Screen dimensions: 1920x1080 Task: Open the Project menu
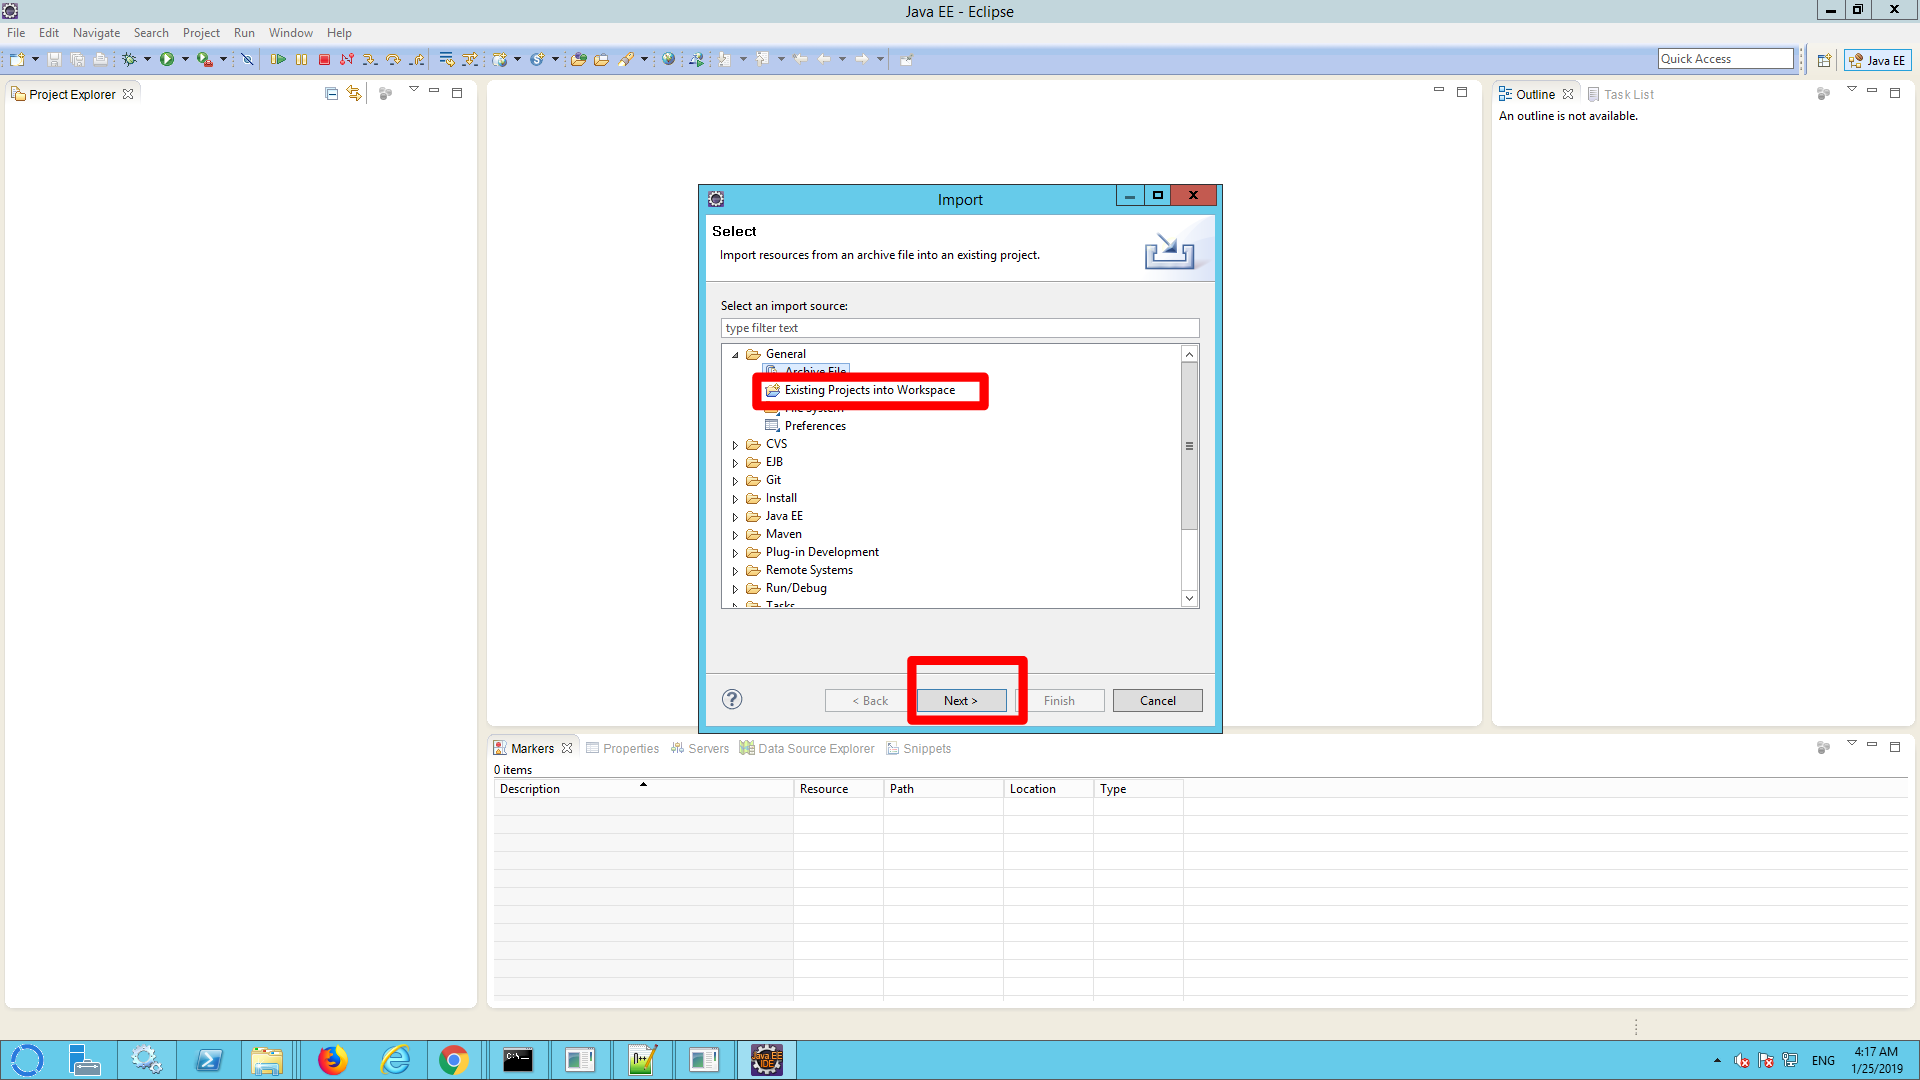click(201, 33)
